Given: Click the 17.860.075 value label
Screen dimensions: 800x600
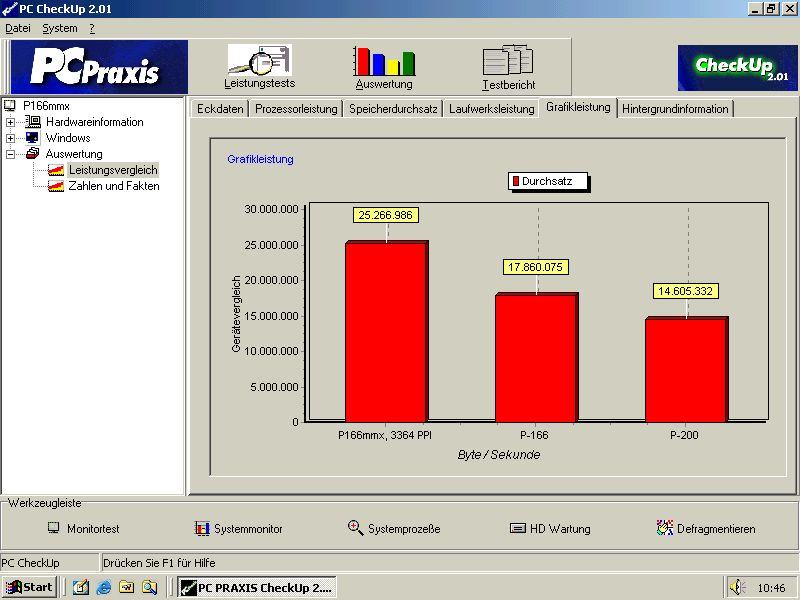Looking at the screenshot, I should click(535, 267).
